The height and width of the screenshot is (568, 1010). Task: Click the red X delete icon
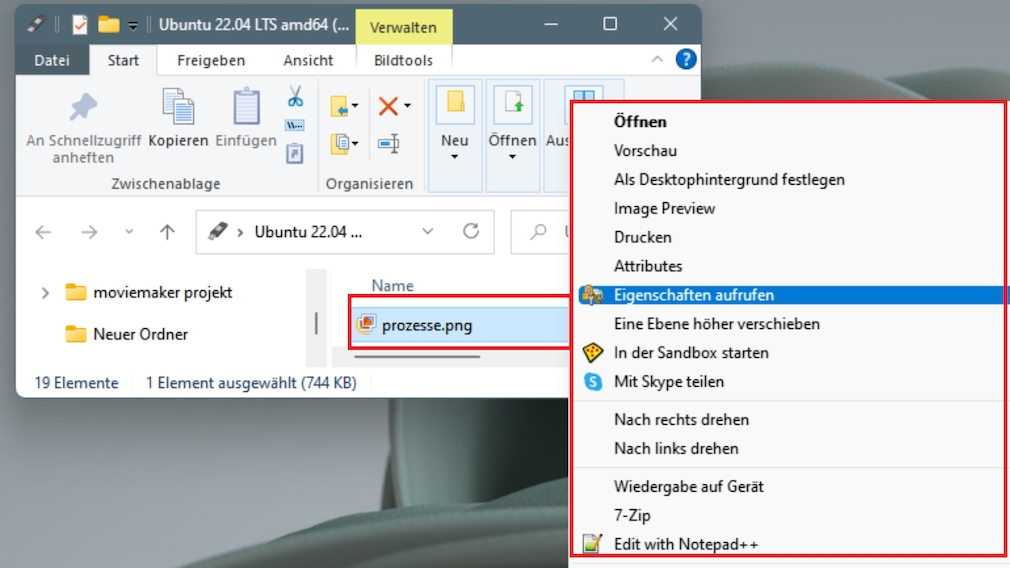(388, 106)
